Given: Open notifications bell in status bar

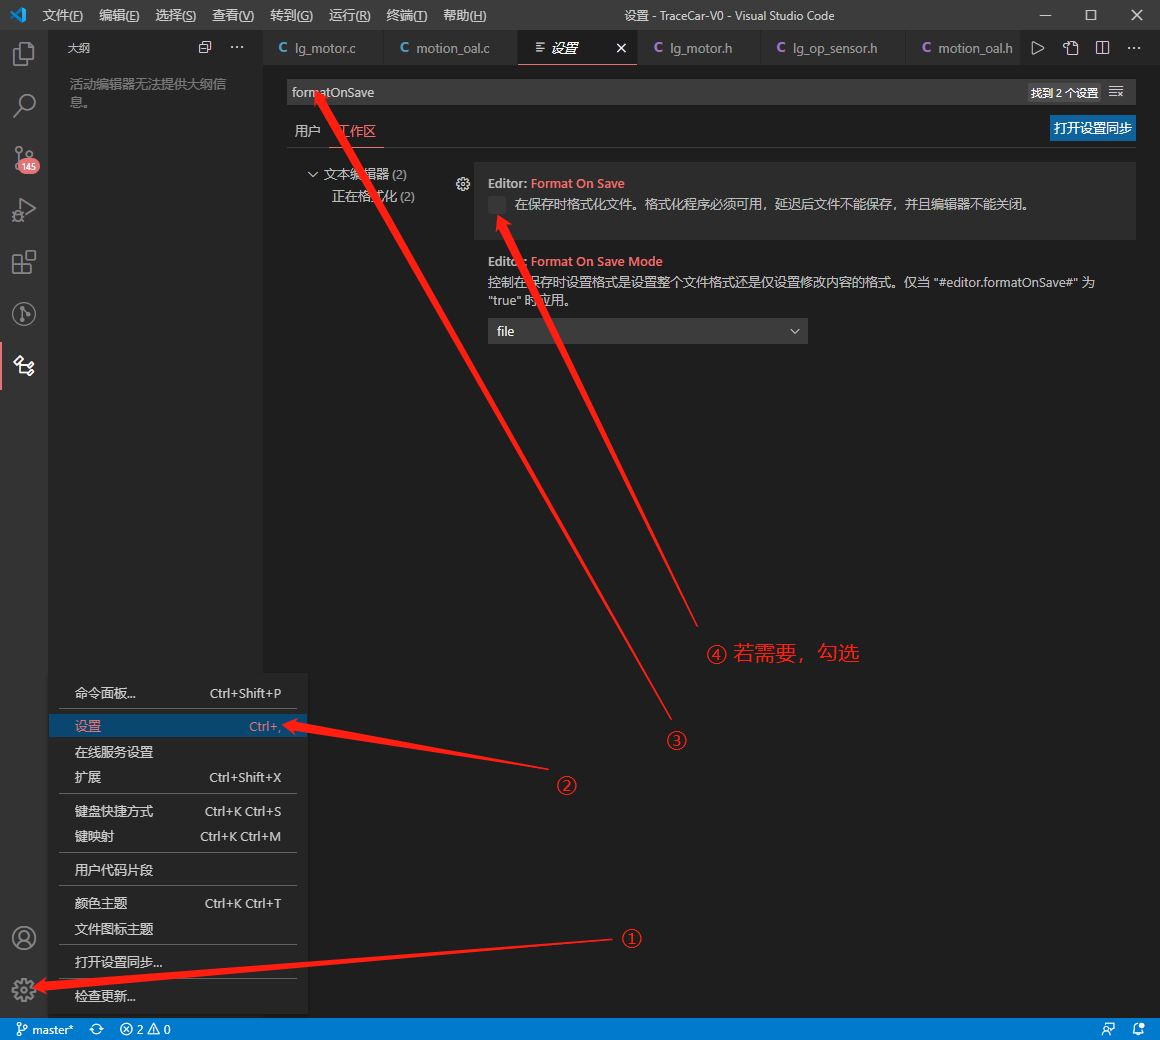Looking at the screenshot, I should (1139, 1030).
